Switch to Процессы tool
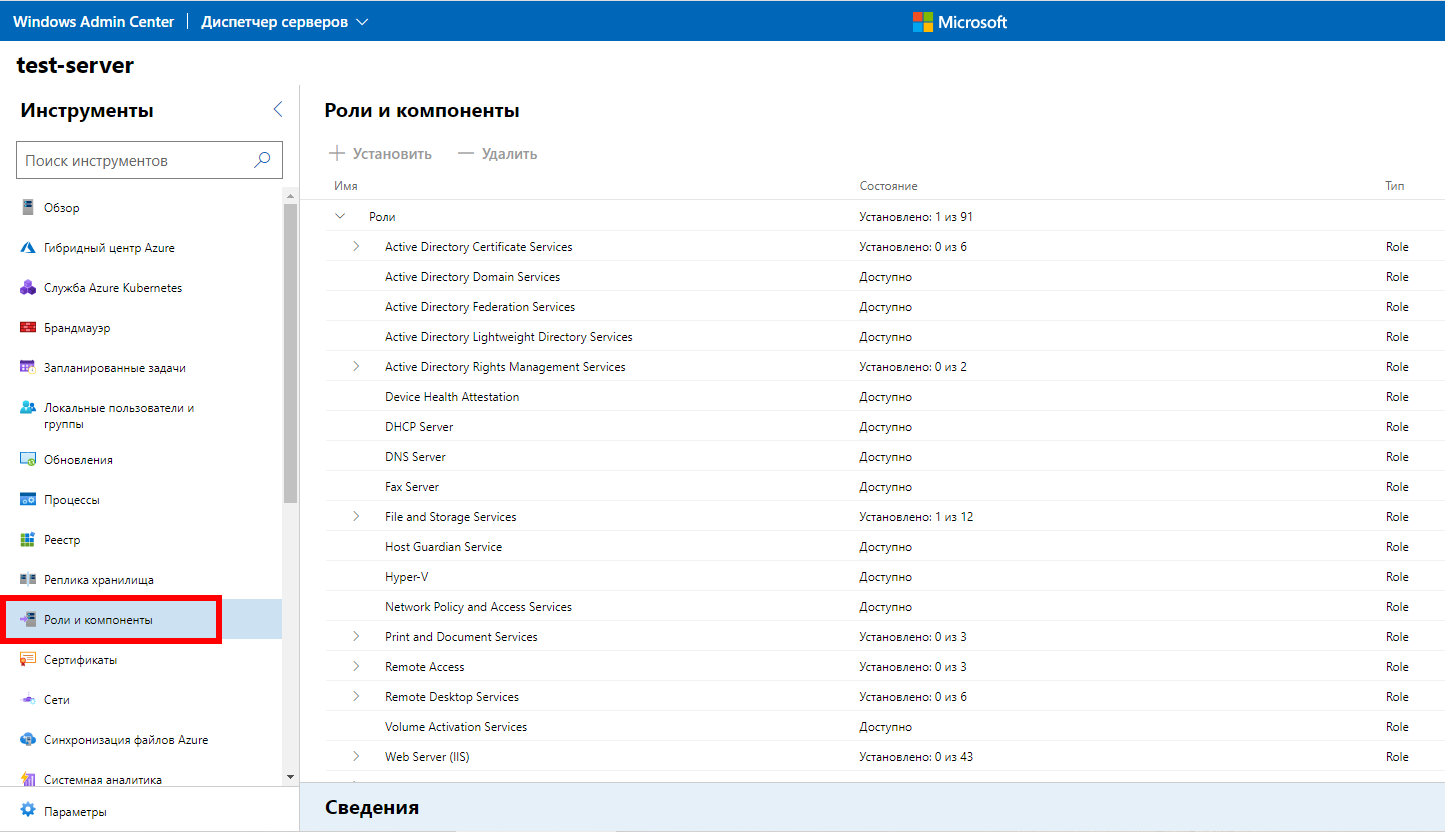Screen dimensions: 1445x832 [x=72, y=500]
